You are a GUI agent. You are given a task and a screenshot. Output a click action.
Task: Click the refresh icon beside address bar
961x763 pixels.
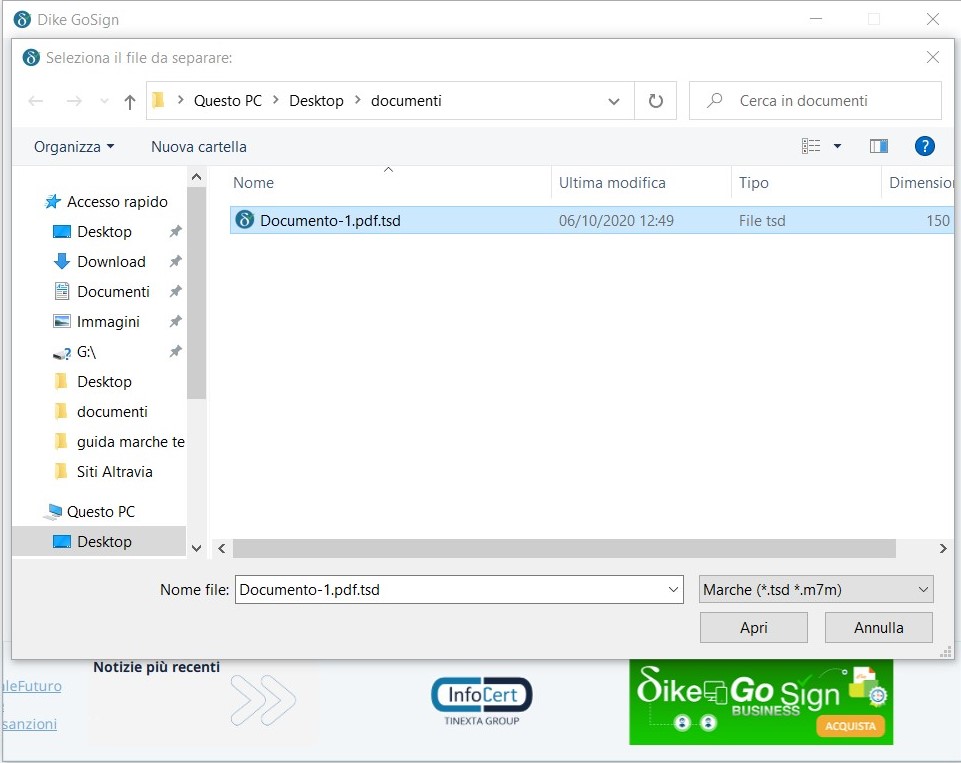click(x=656, y=101)
